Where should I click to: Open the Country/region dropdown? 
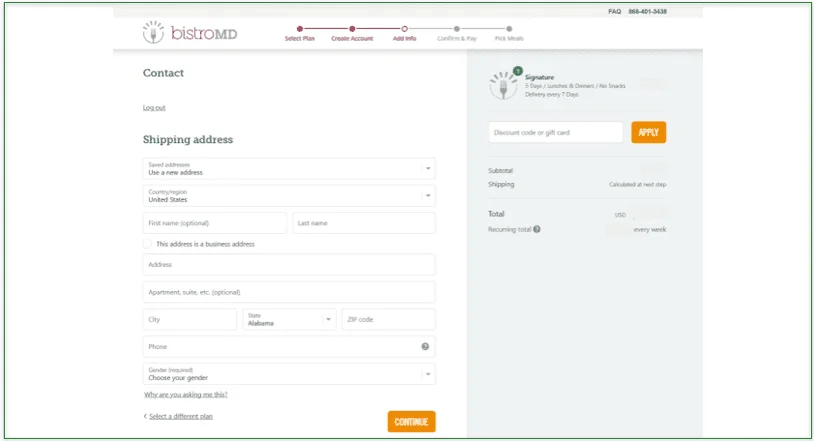(x=289, y=196)
